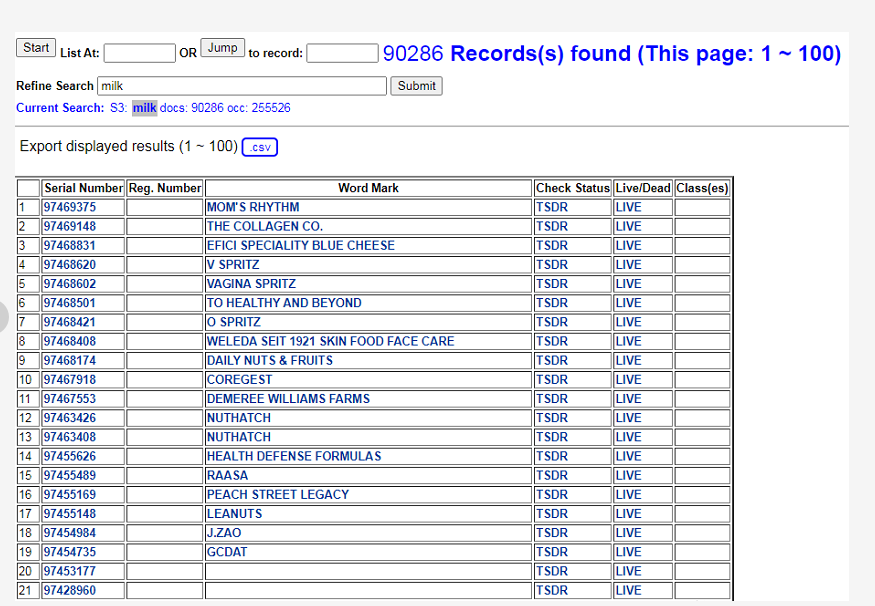The height and width of the screenshot is (606, 875).
Task: Open serial number 97469375
Action: [70, 207]
